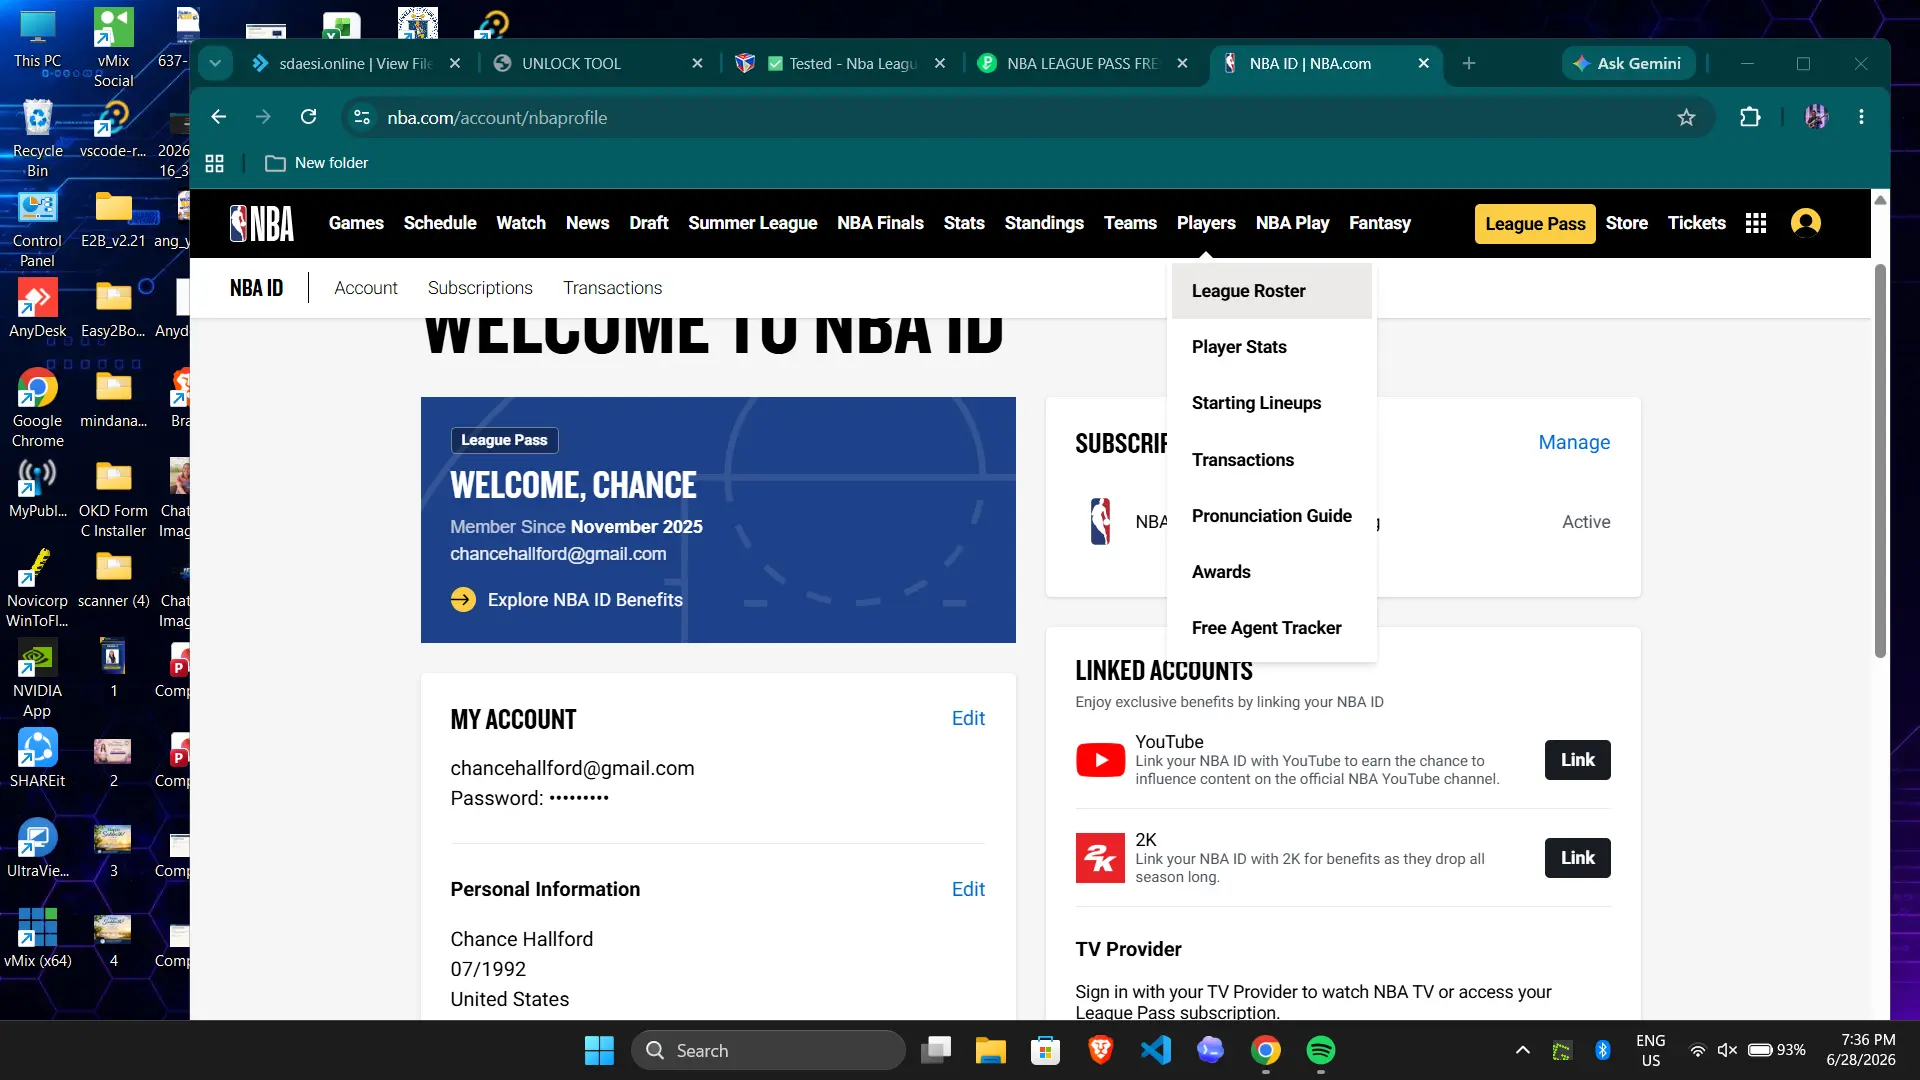Open Microsoft Store from the taskbar
Image resolution: width=1920 pixels, height=1080 pixels.
click(x=1045, y=1050)
